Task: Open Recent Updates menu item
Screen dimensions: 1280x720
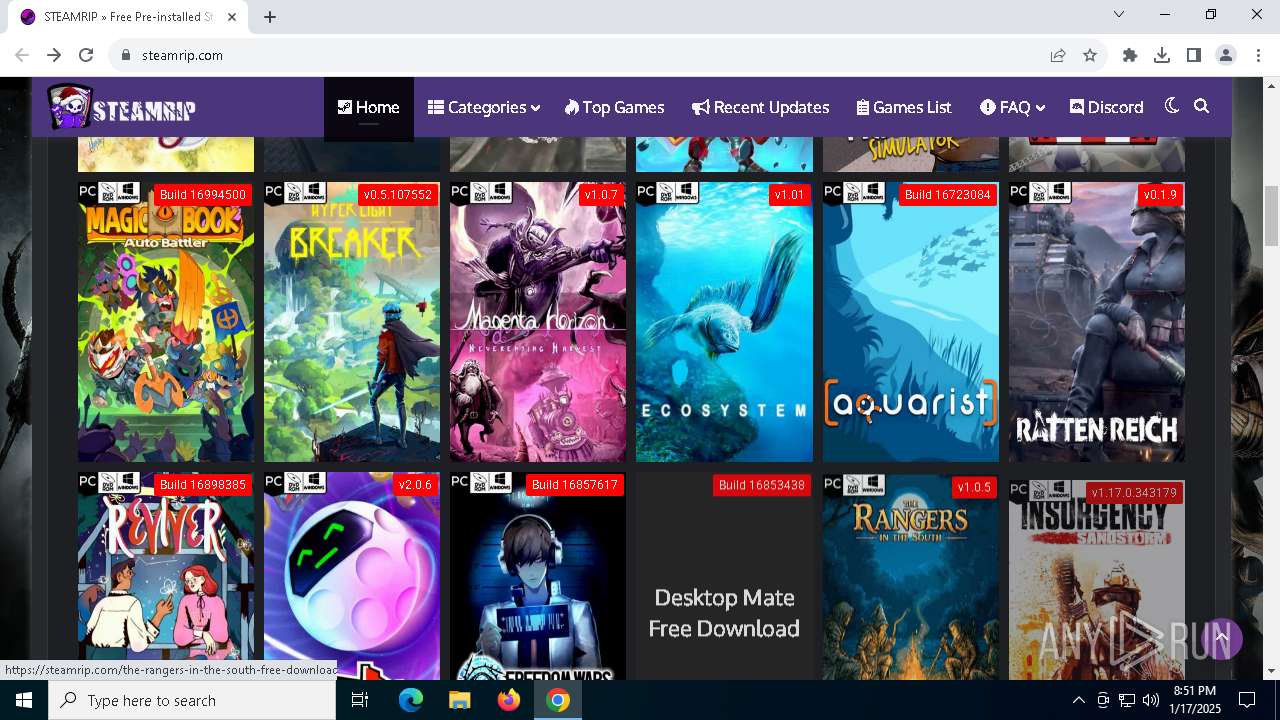Action: click(760, 107)
